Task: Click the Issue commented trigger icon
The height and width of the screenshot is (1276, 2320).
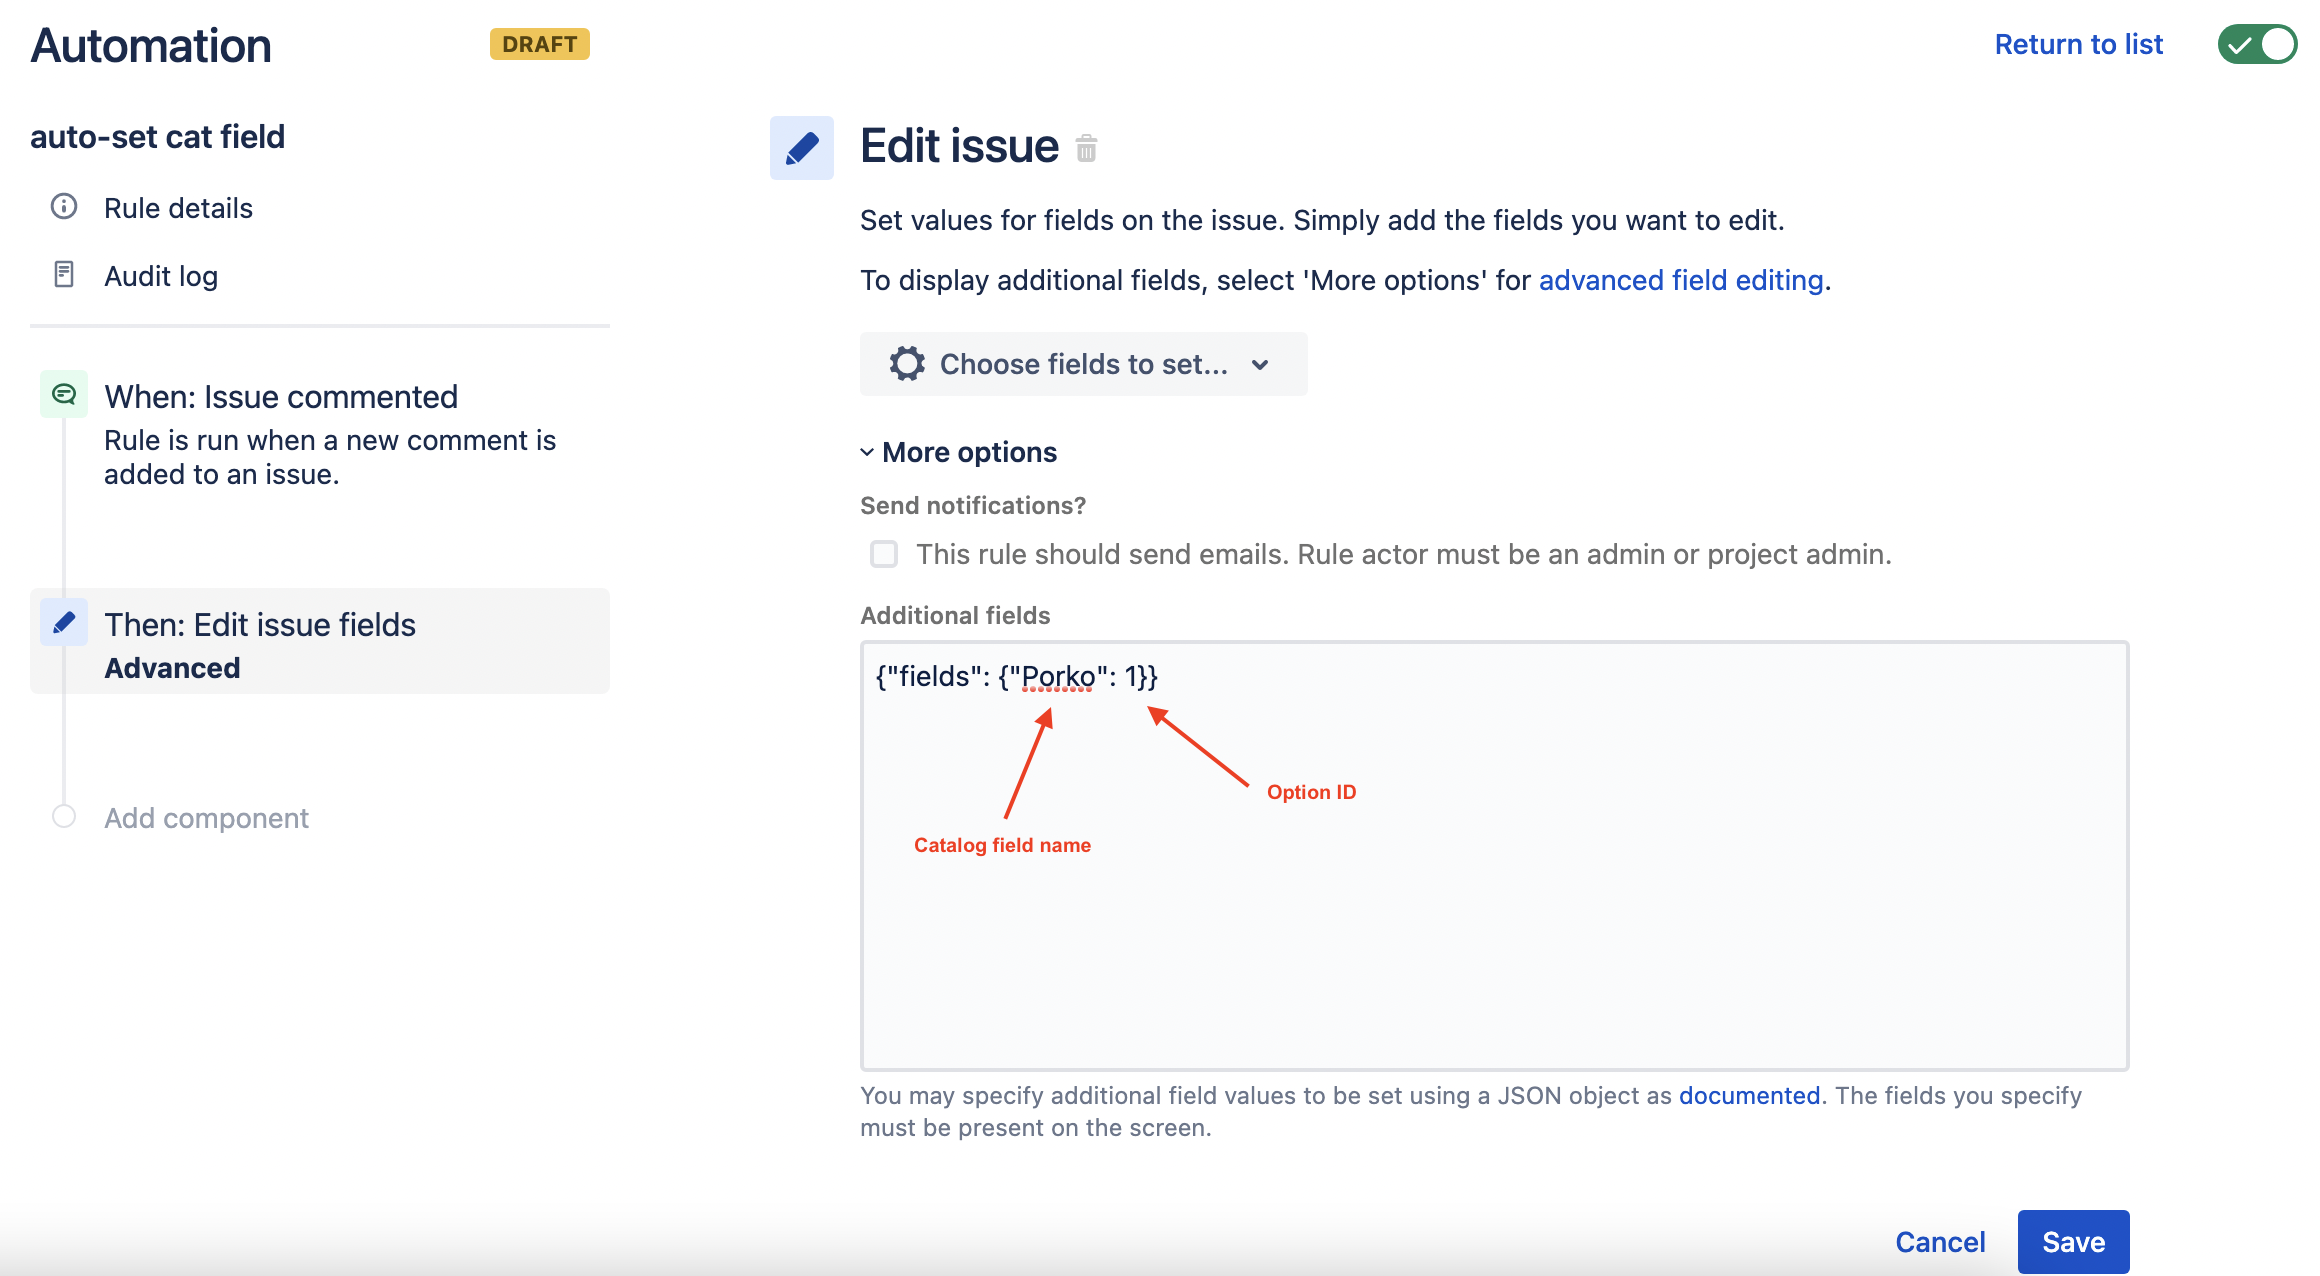Action: 64,395
